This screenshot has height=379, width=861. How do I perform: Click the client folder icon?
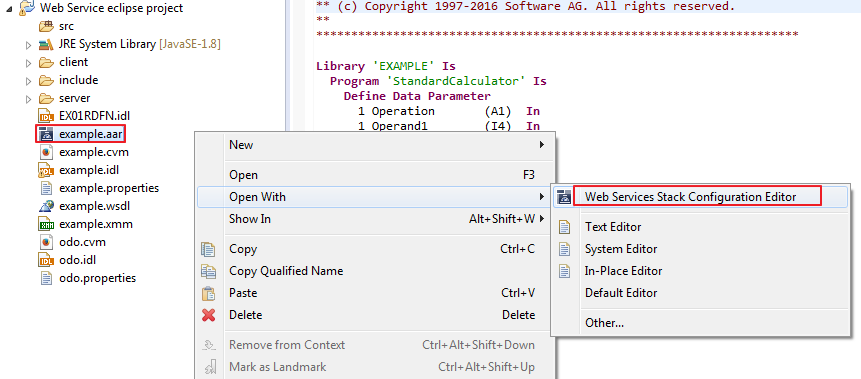pos(46,62)
